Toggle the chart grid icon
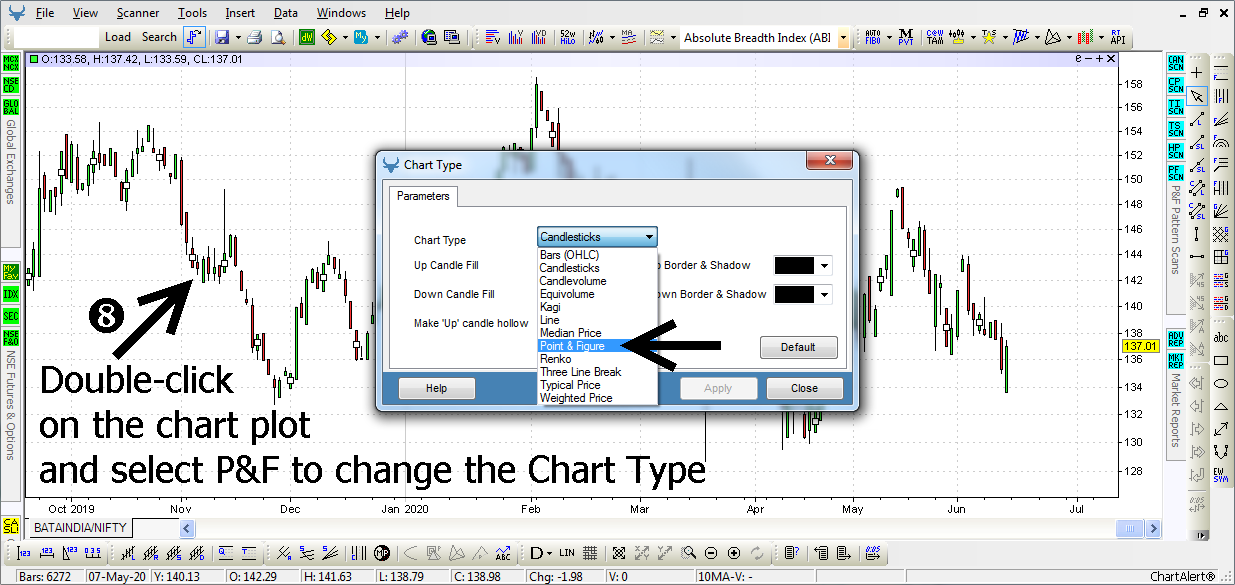Image resolution: width=1235 pixels, height=585 pixels. [590, 553]
